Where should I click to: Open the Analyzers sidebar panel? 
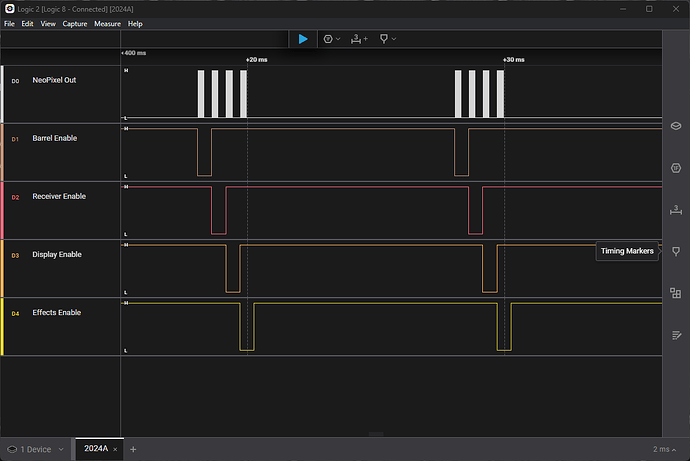[675, 166]
